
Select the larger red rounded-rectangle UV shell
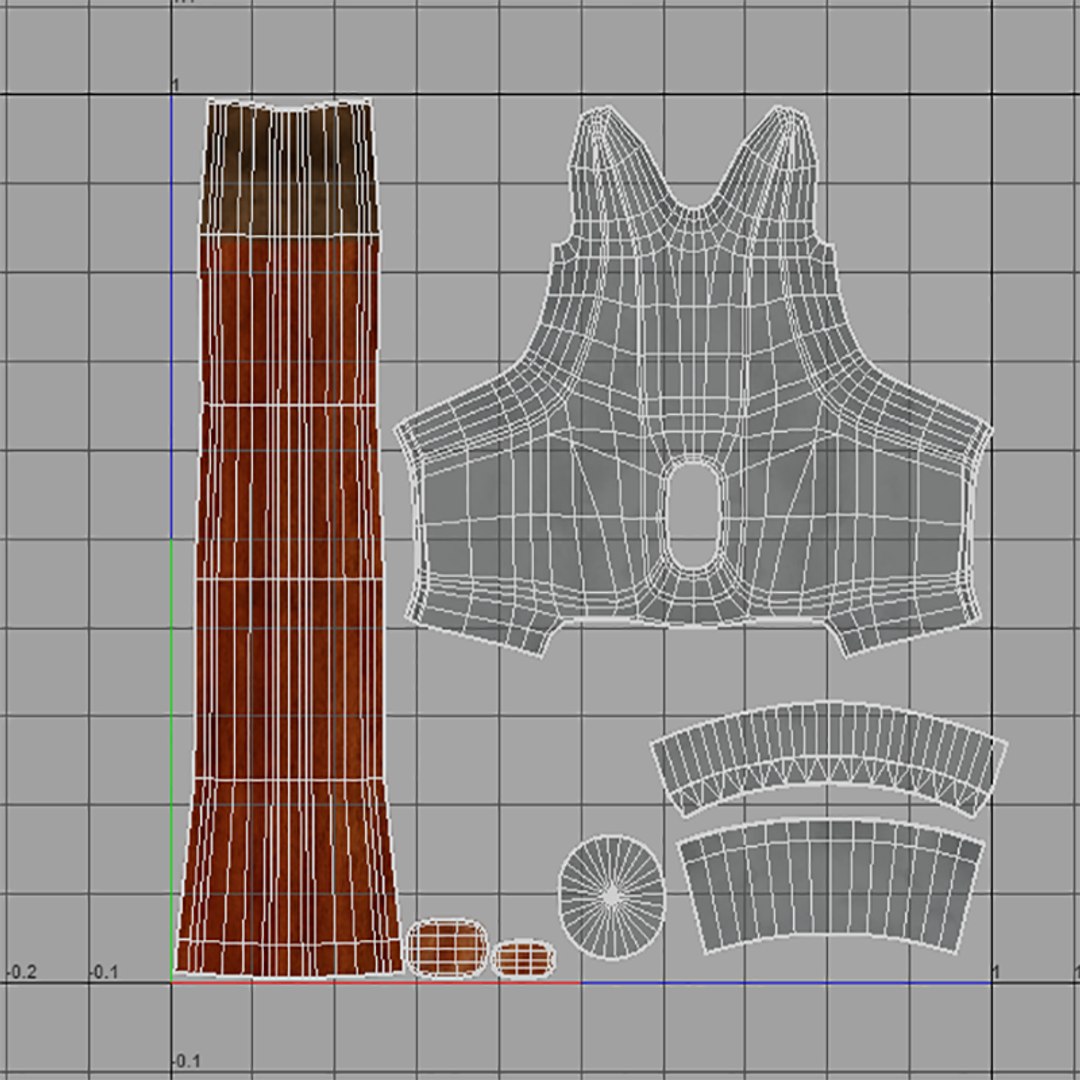pos(447,947)
